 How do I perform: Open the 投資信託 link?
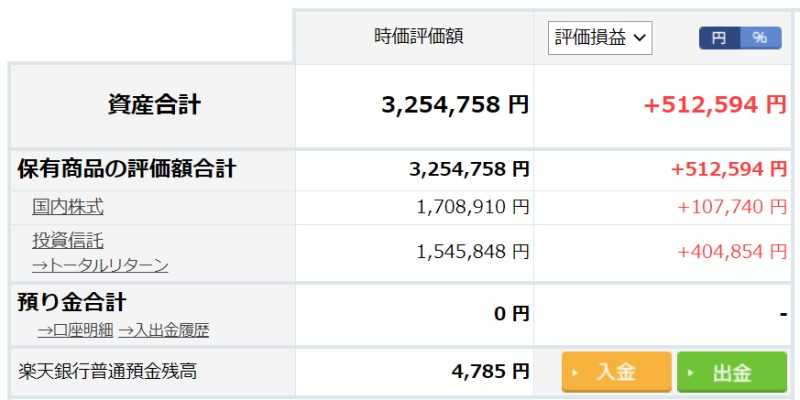68,240
